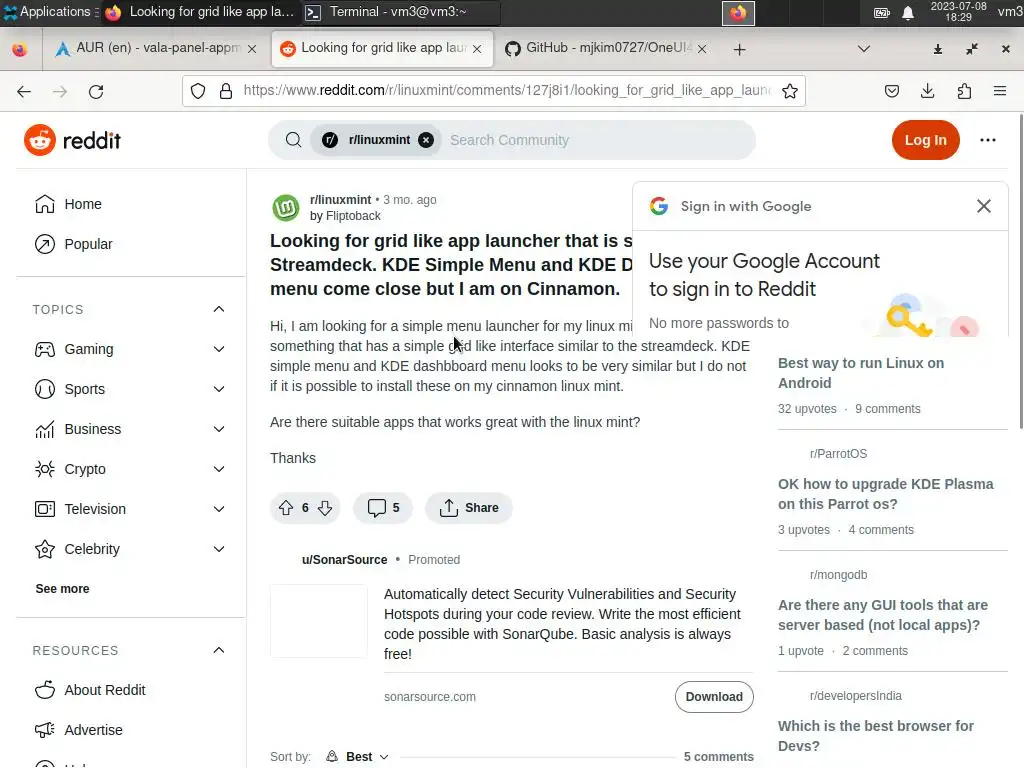Open 'OK how to upgrade KDE Plasma' post
The image size is (1024, 768).
(x=885, y=494)
